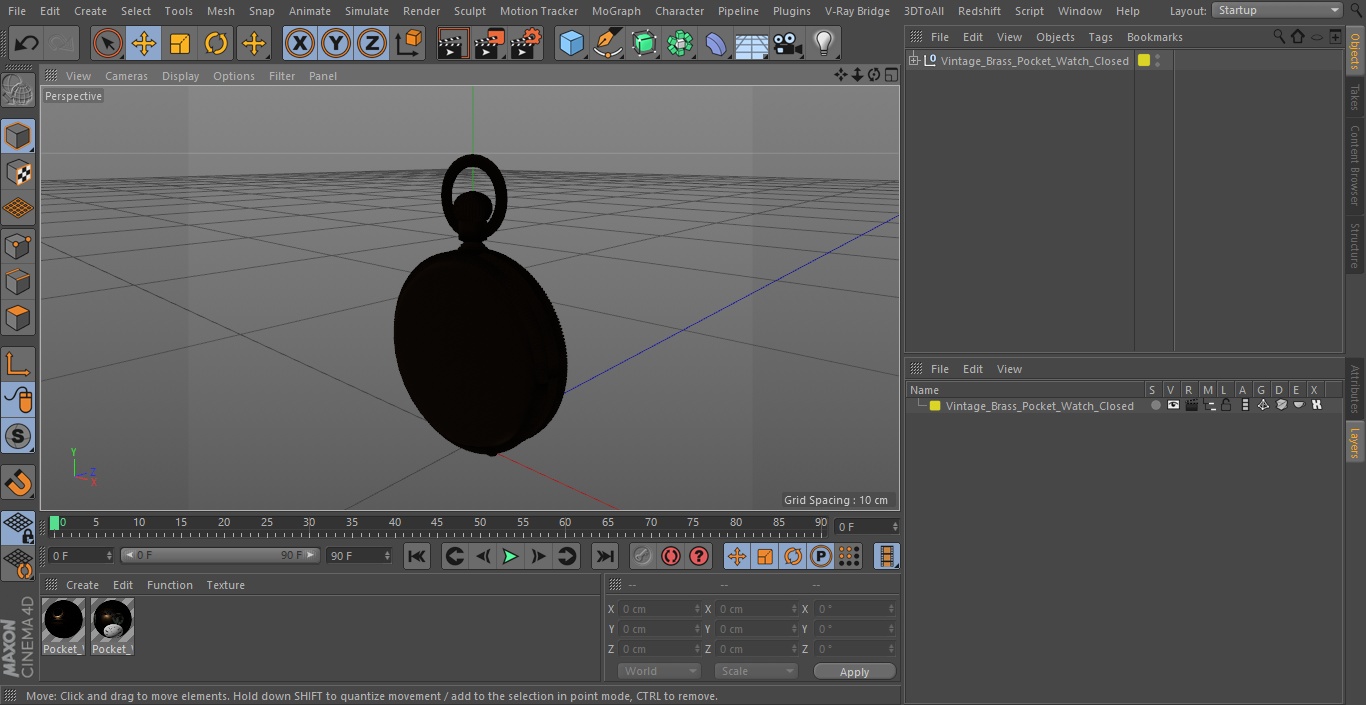Open the Scale mode dropdown
1366x705 pixels.
point(756,671)
